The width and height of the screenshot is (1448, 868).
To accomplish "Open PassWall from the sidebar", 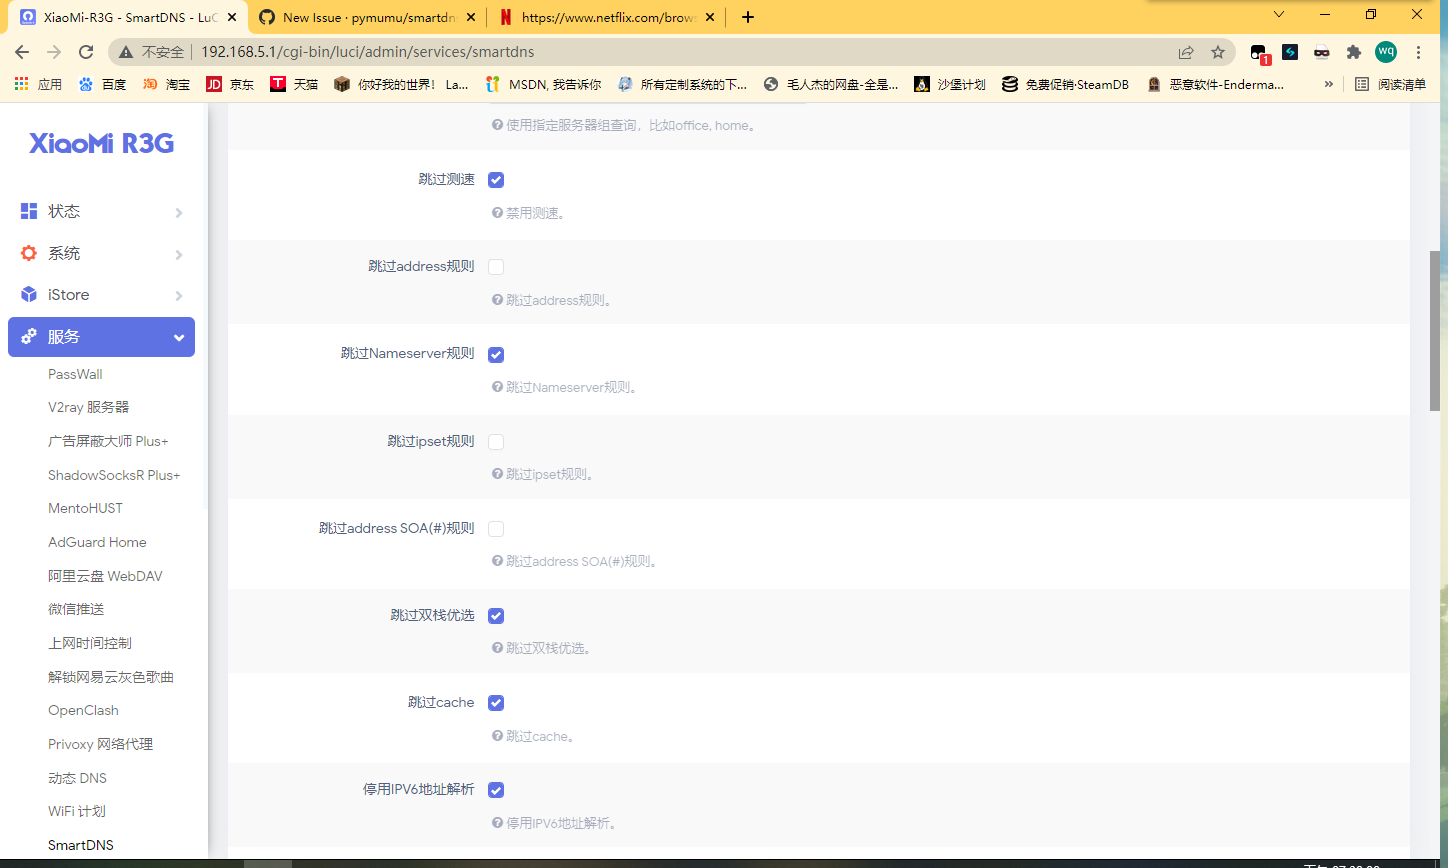I will click(74, 374).
